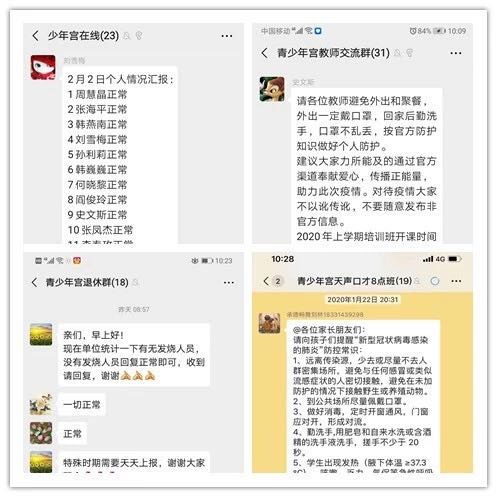
Task: Open more options in 少年宫在线 chat
Action: [227, 36]
